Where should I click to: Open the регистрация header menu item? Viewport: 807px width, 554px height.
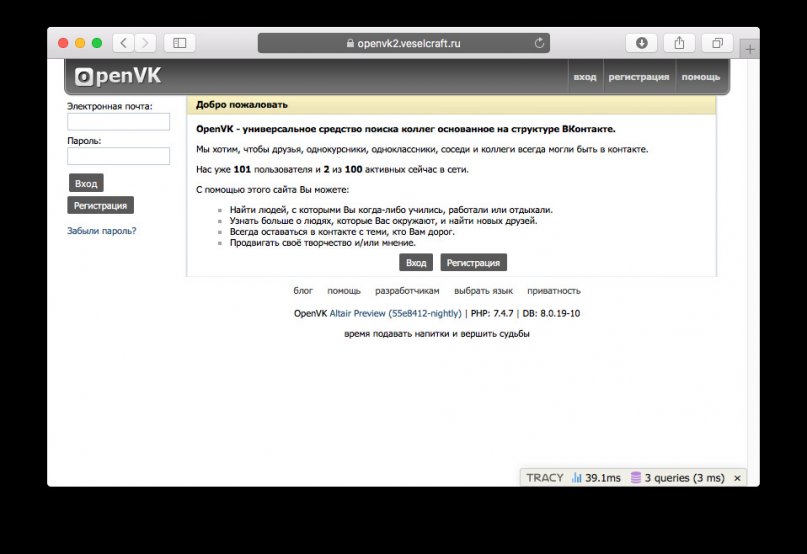click(639, 77)
